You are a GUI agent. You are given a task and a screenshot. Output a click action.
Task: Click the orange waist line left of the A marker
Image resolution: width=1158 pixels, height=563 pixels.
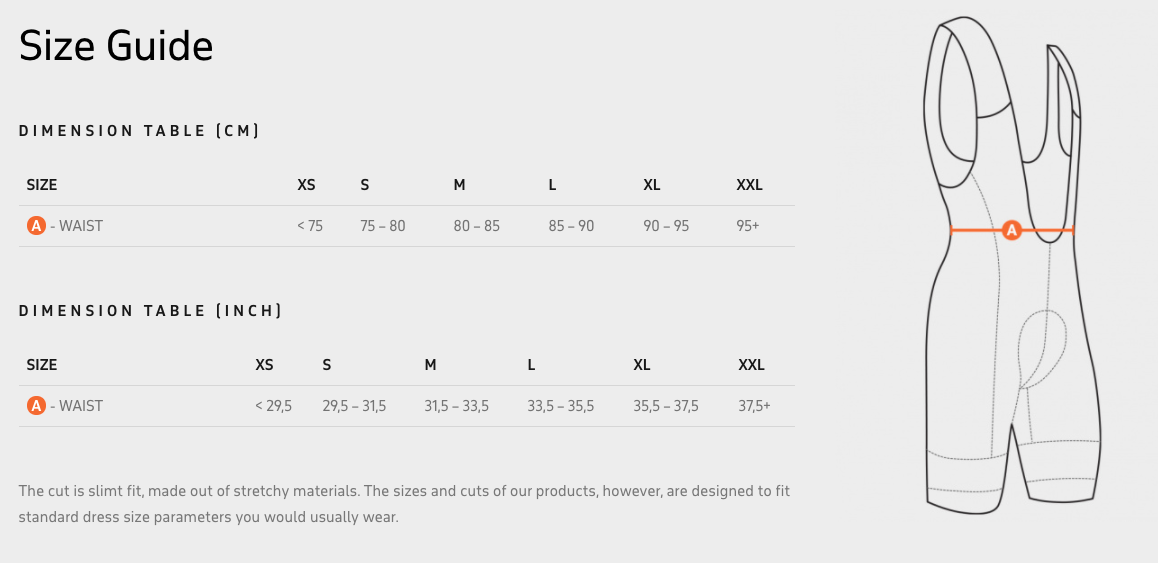pos(975,231)
